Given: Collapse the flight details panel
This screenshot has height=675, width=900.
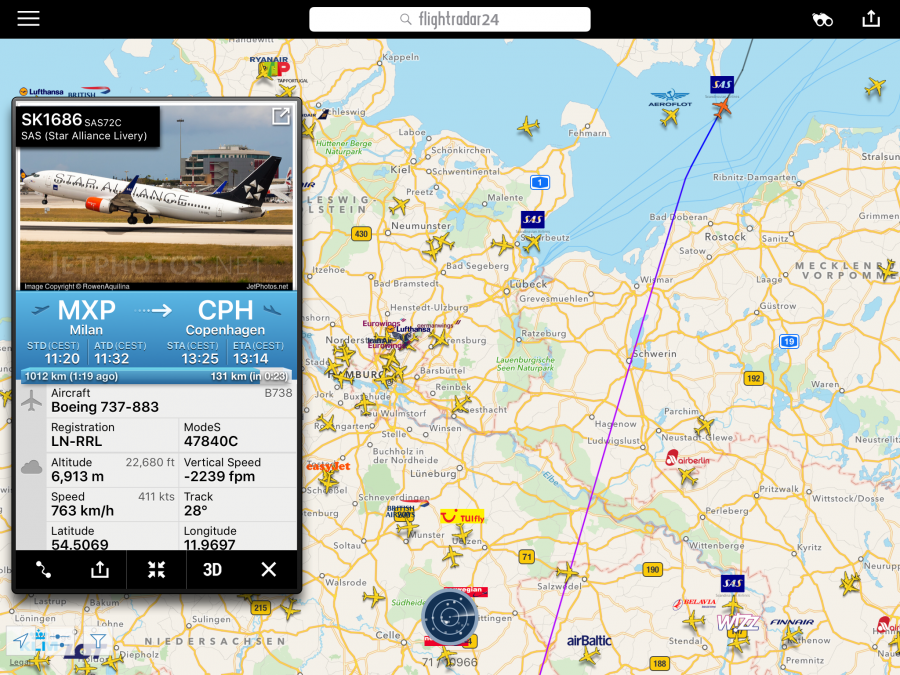Looking at the screenshot, I should click(x=156, y=569).
